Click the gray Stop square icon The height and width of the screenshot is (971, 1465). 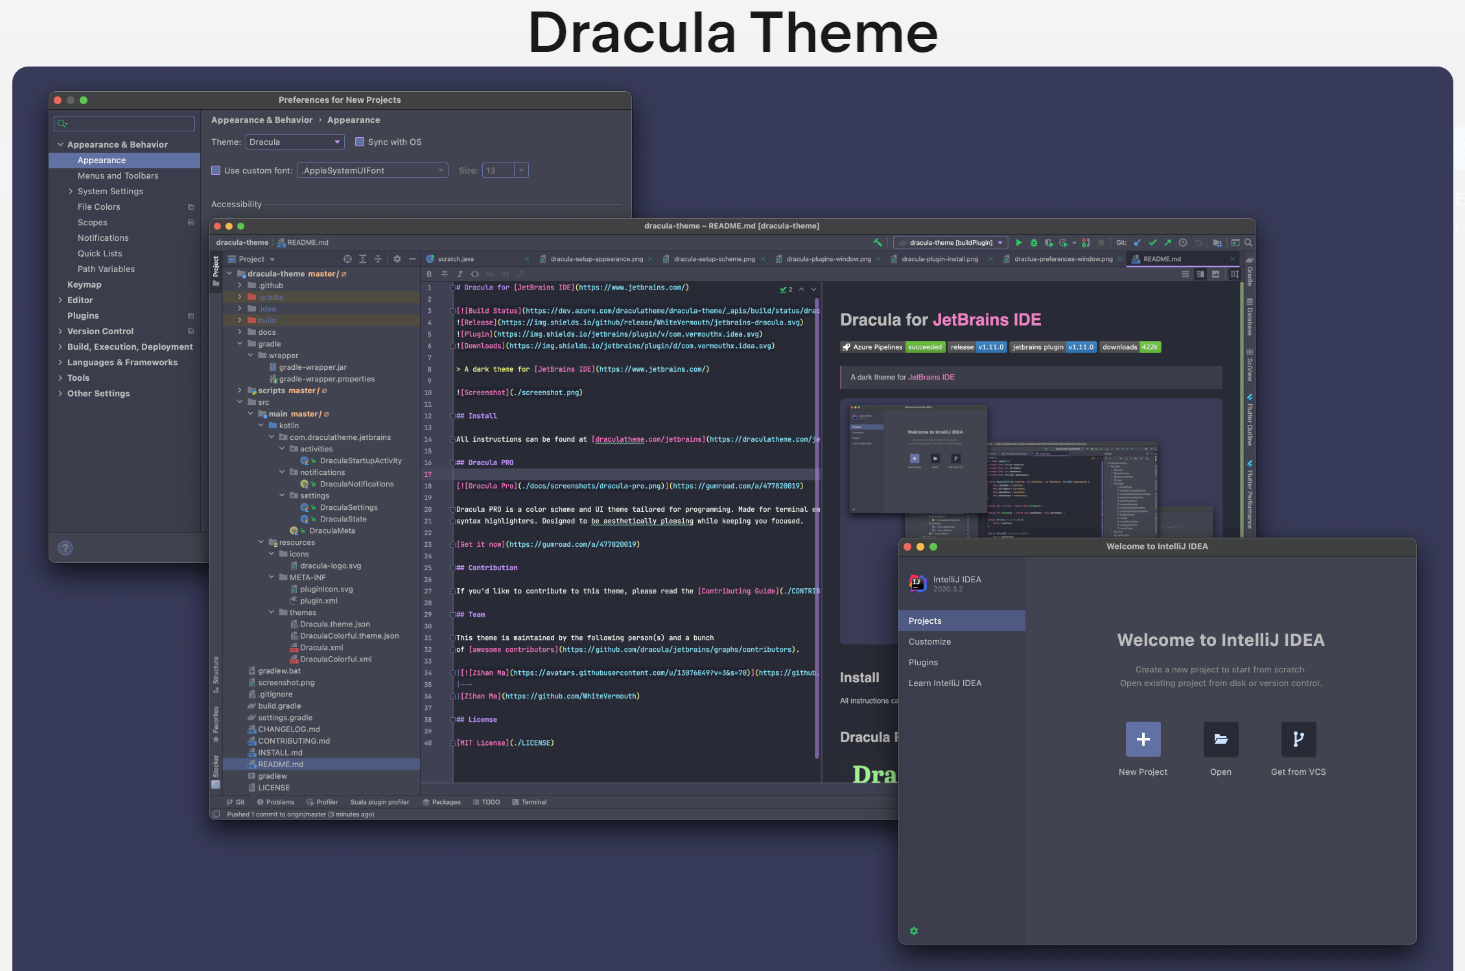point(1101,243)
